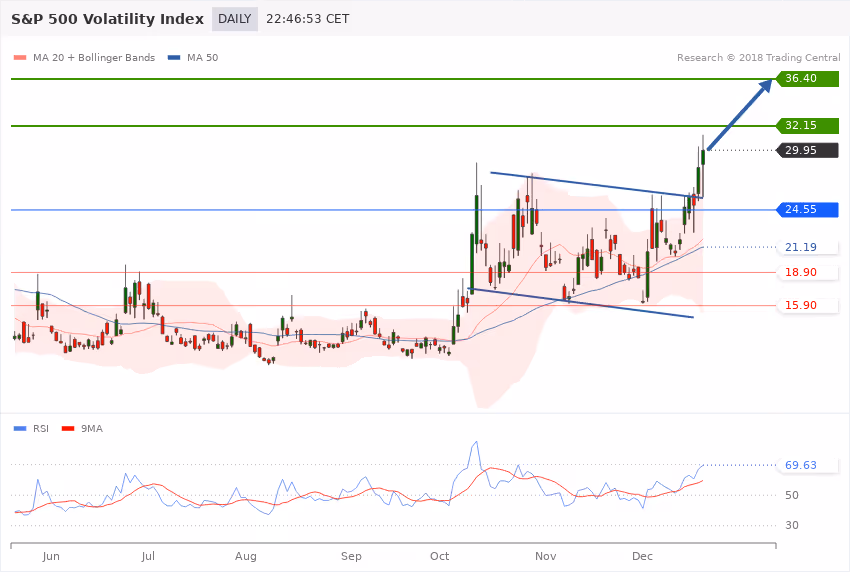
Task: Click the 32.15 resistance price tag
Action: 807,126
